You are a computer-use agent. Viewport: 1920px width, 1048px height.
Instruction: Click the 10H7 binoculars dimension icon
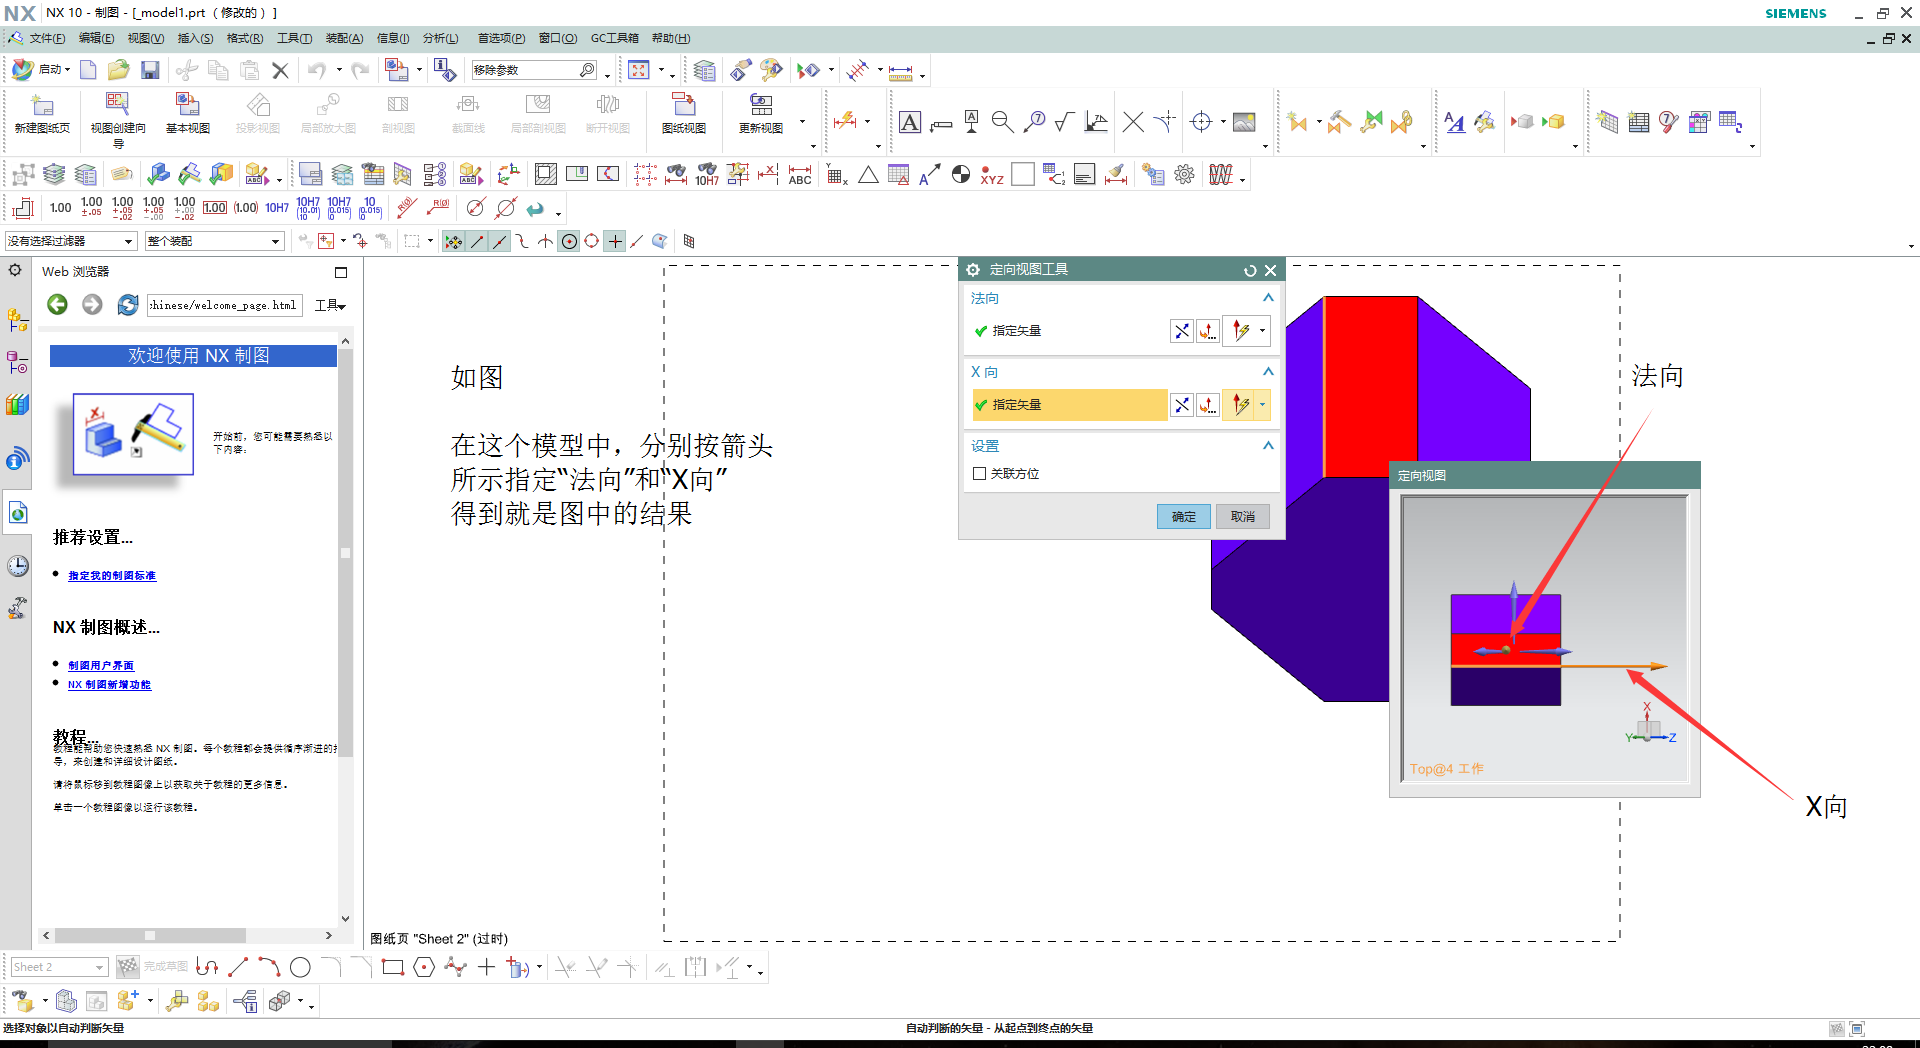[x=707, y=175]
